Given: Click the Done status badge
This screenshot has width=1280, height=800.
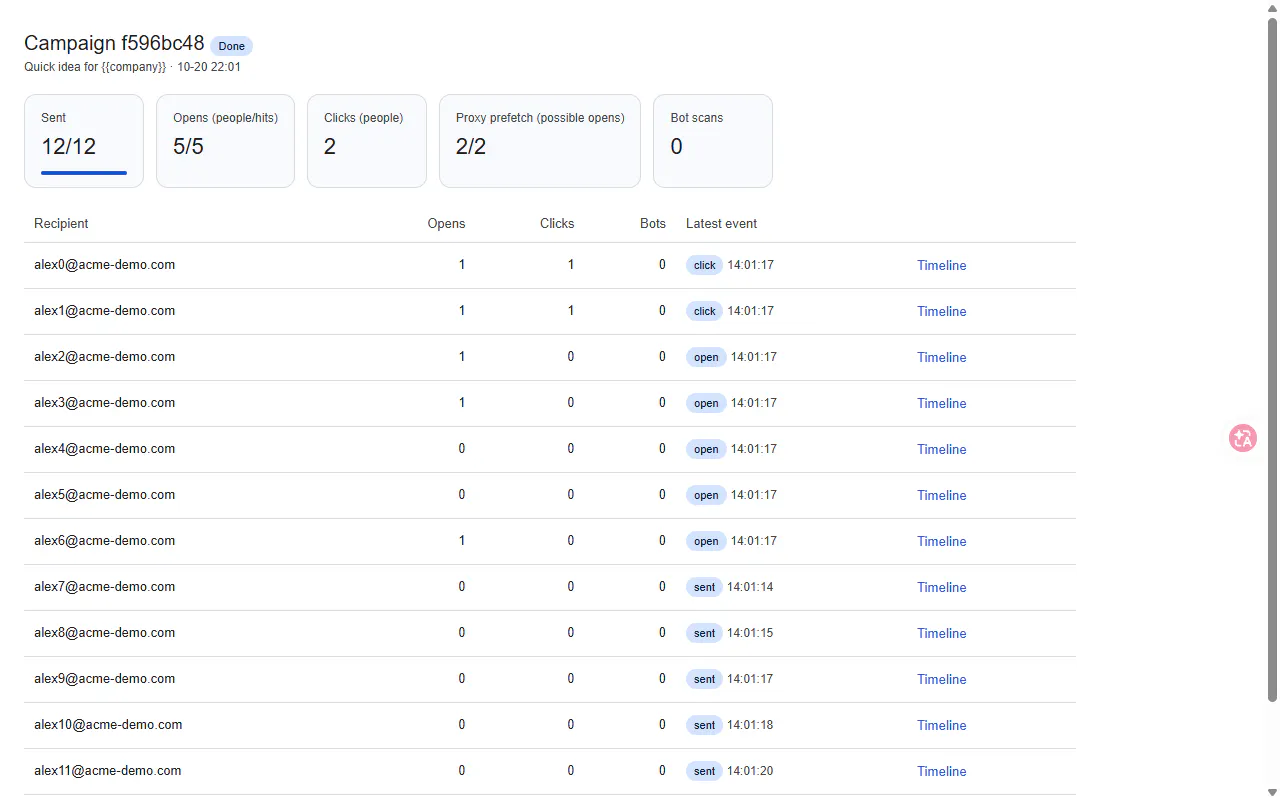Looking at the screenshot, I should (x=231, y=46).
